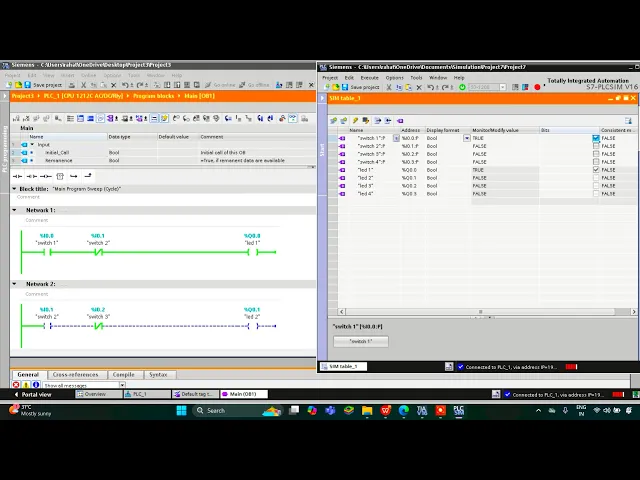640x480 pixels.
Task: Click the yellow lightning modify icon in SIM table toolbar
Action: pyautogui.click(x=355, y=120)
